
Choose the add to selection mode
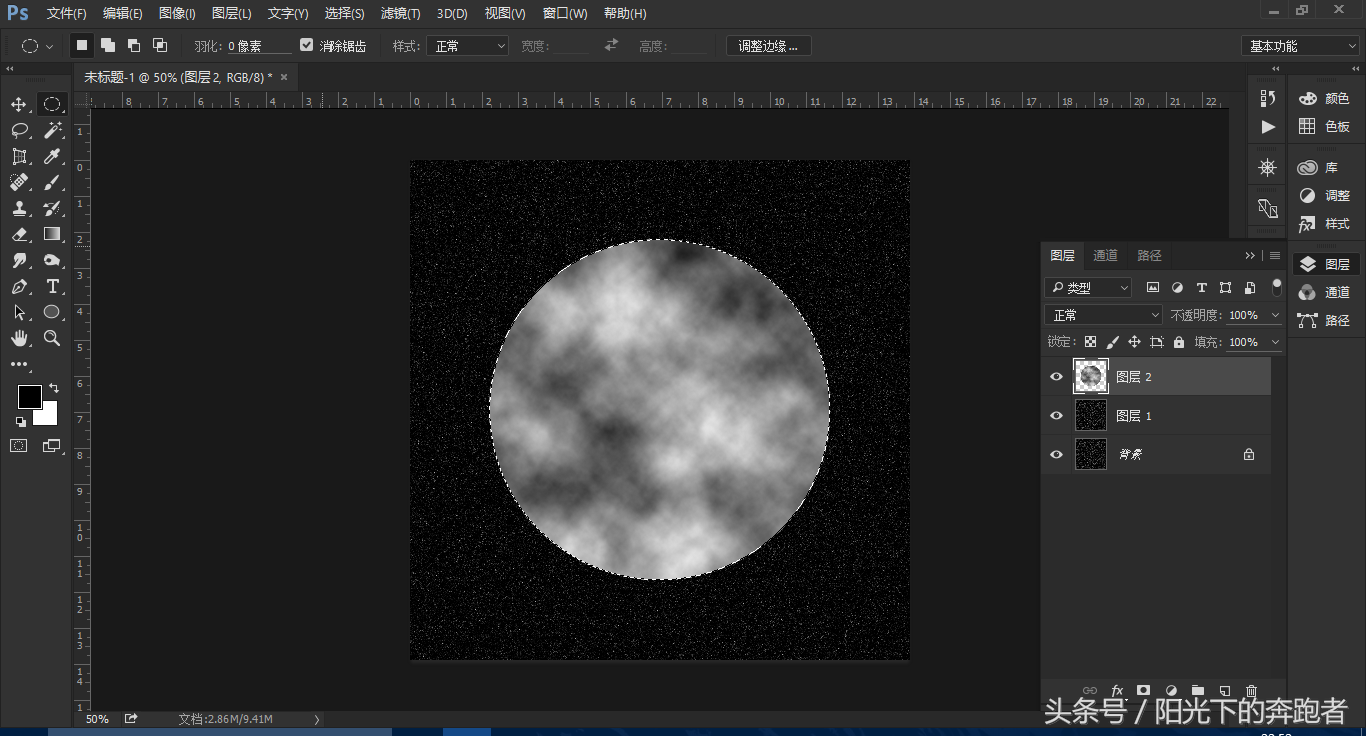(x=107, y=46)
